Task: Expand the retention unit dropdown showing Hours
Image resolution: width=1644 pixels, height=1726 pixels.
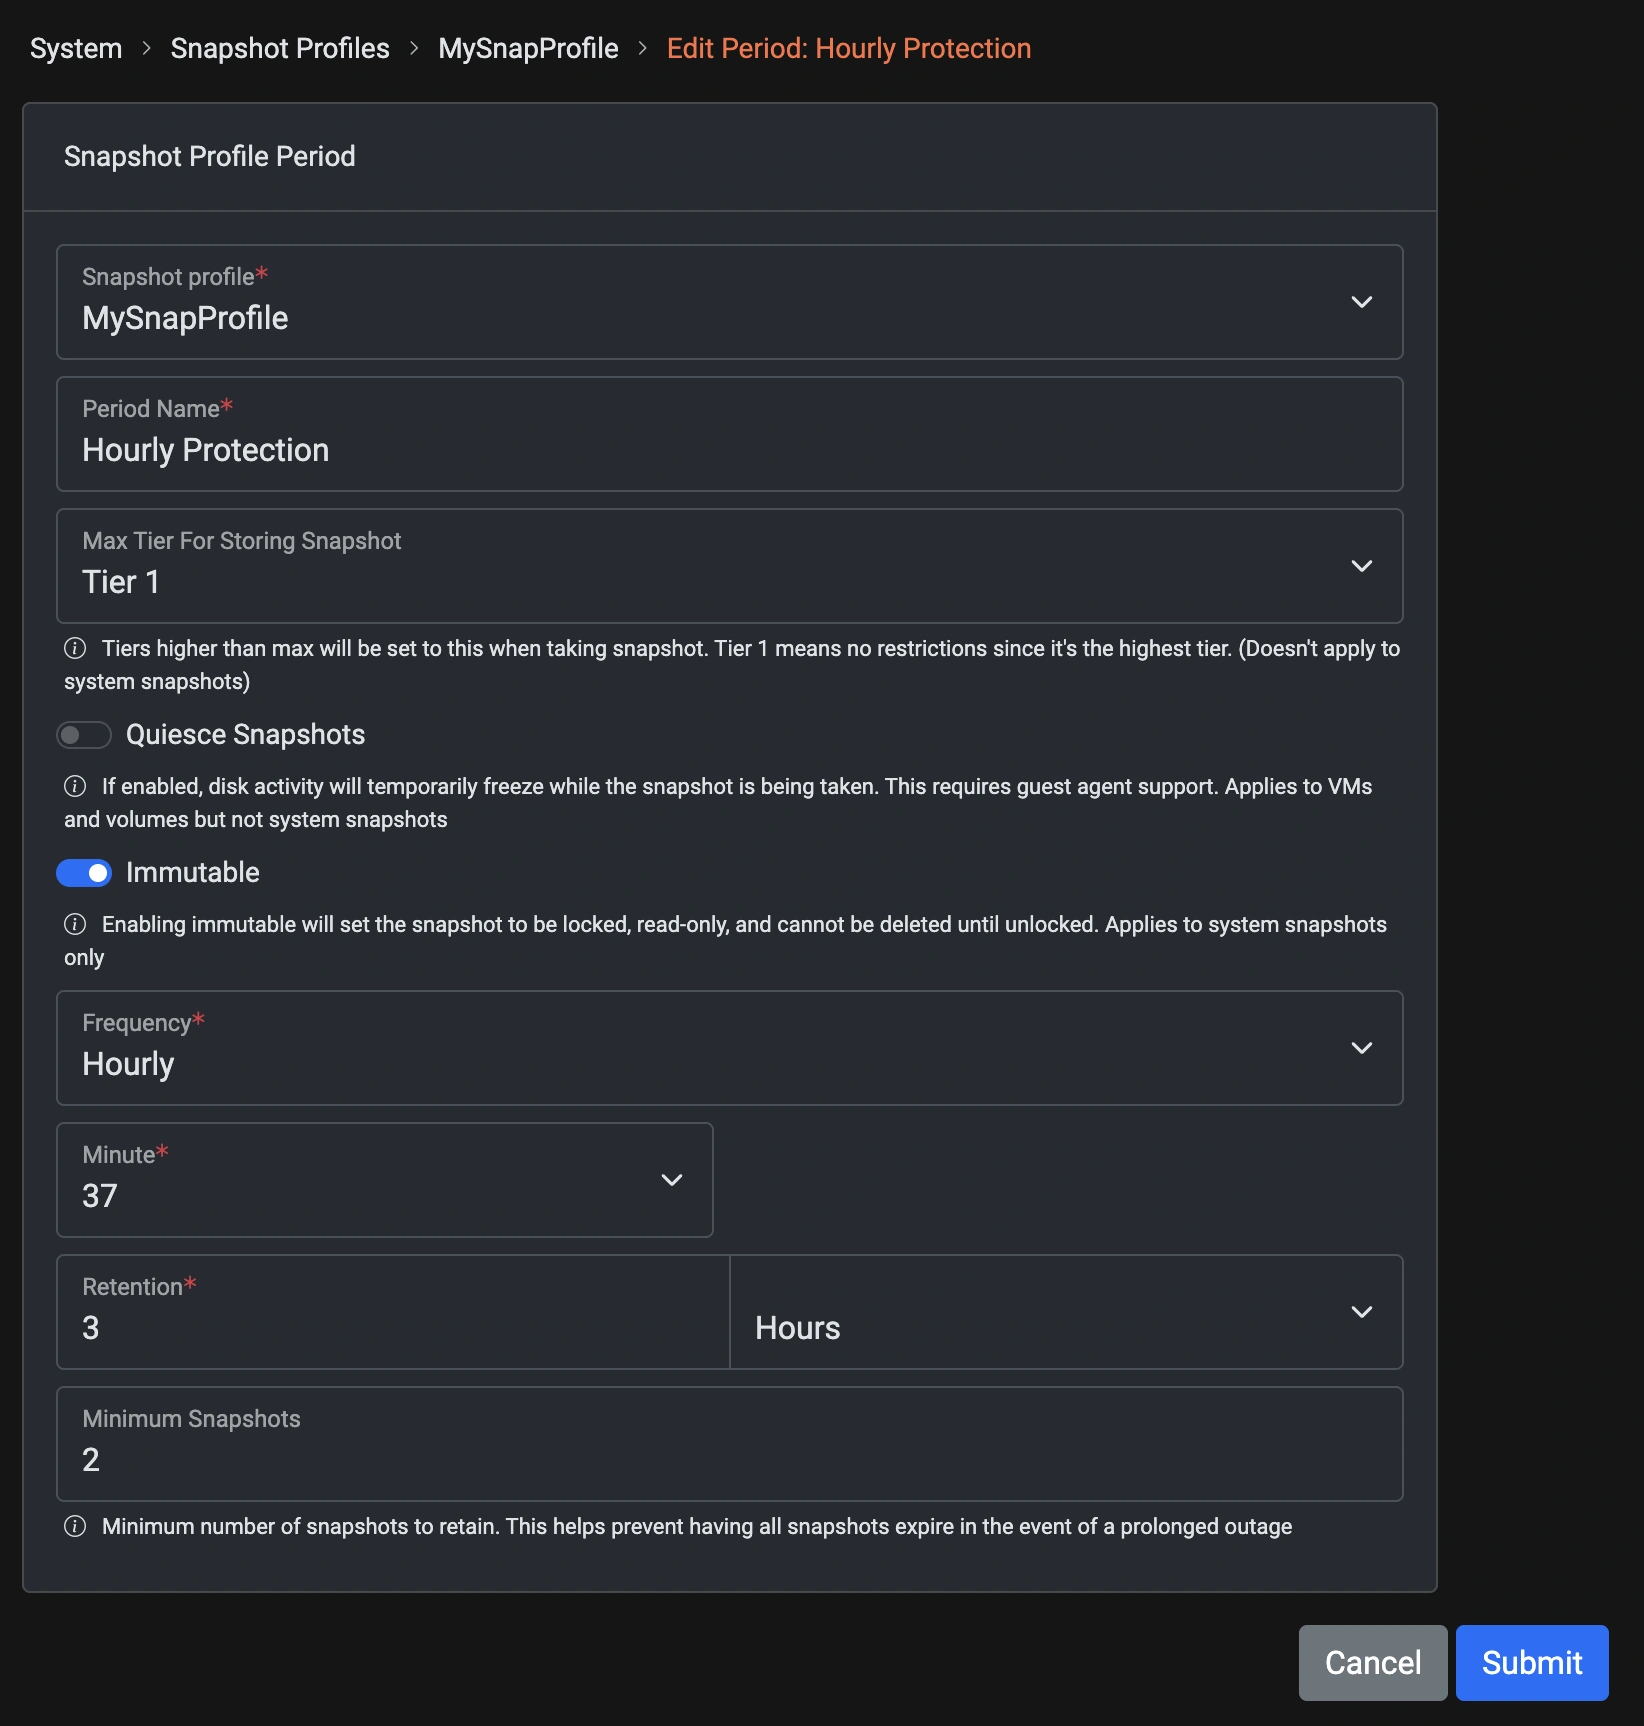Action: click(1362, 1312)
